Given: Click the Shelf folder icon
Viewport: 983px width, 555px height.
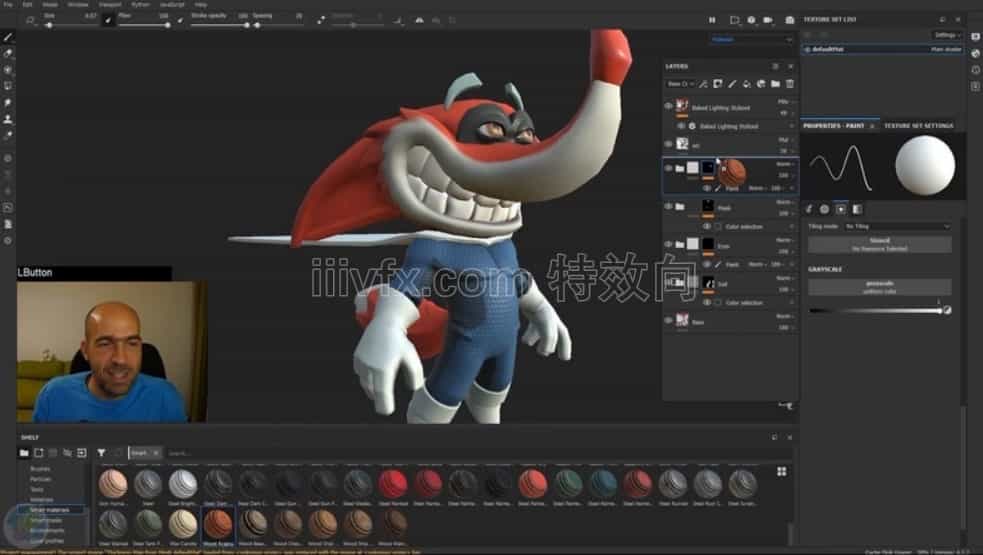Looking at the screenshot, I should pos(24,453).
